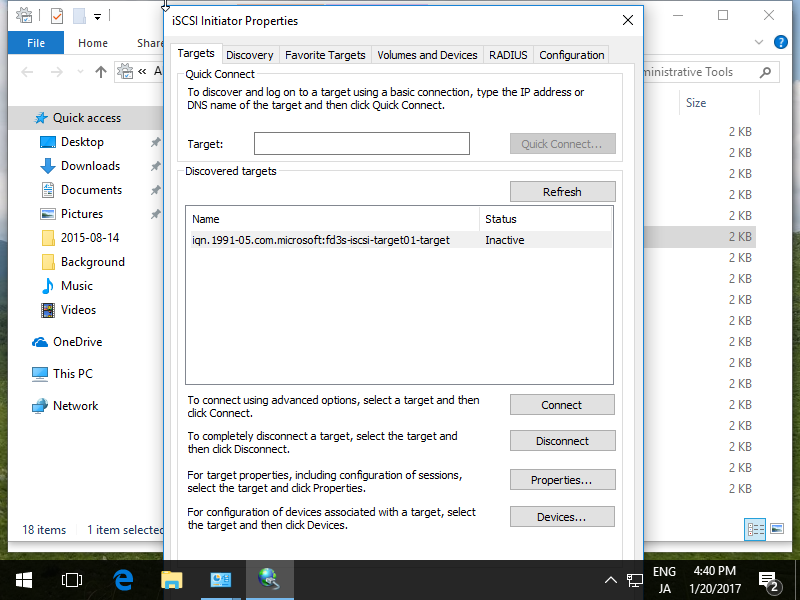Click the search magnifier in Explorer

[765, 72]
